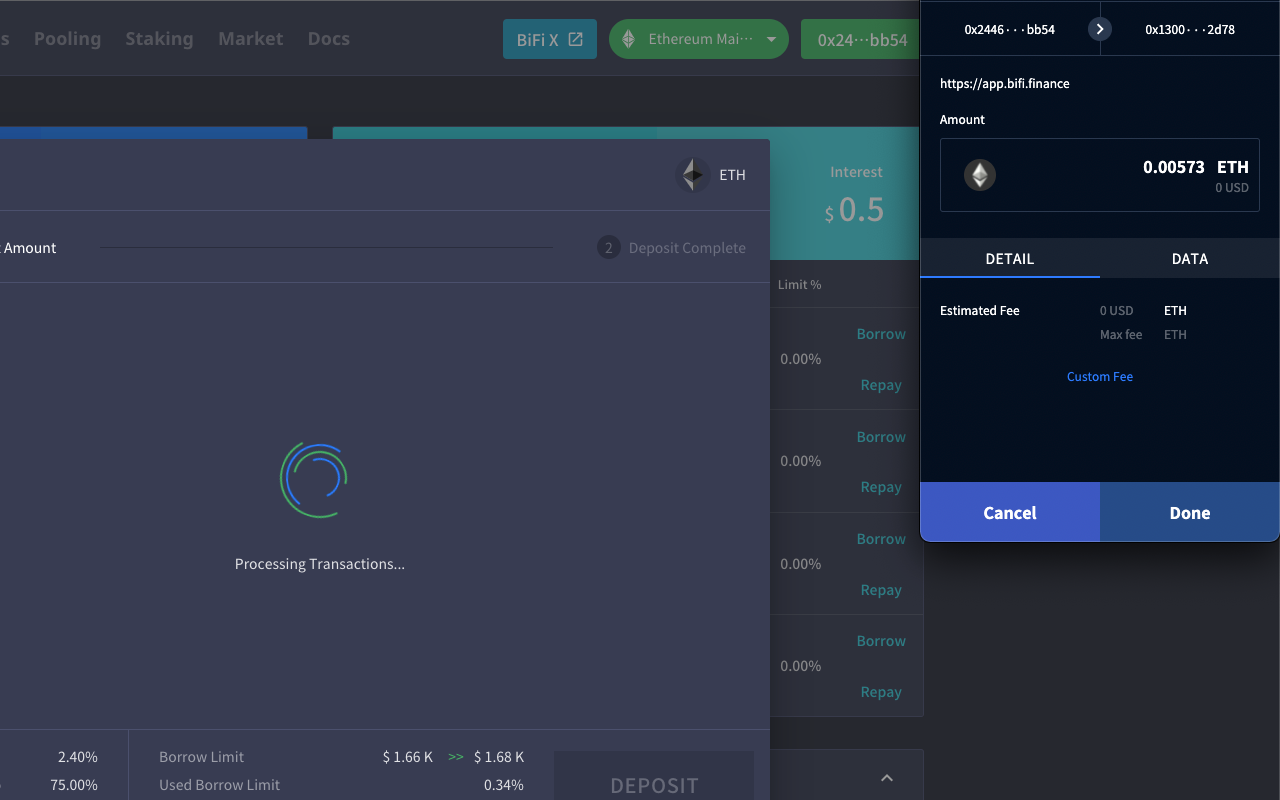Click the 0.00573 ETH amount field

(1100, 175)
